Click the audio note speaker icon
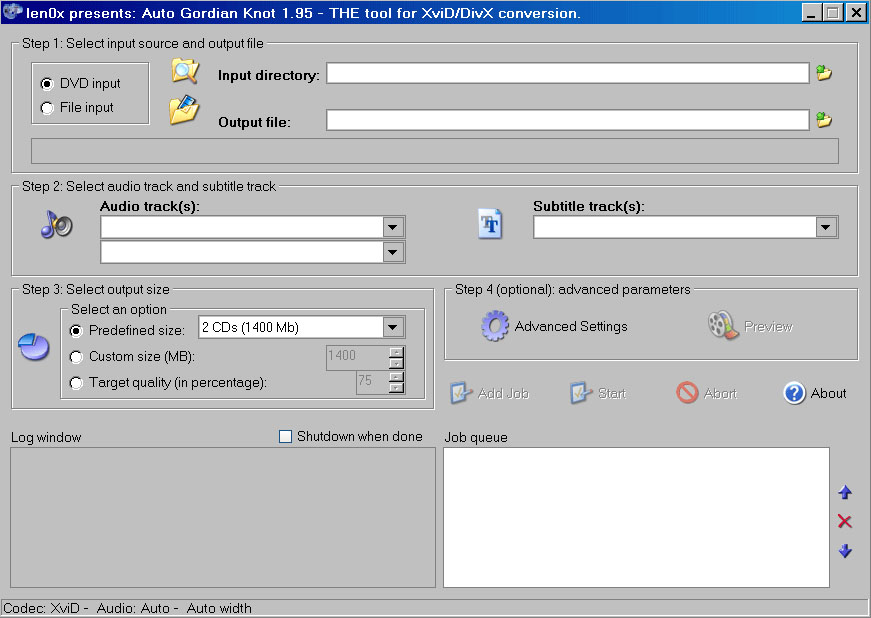Viewport: 871px width, 618px height. point(57,225)
